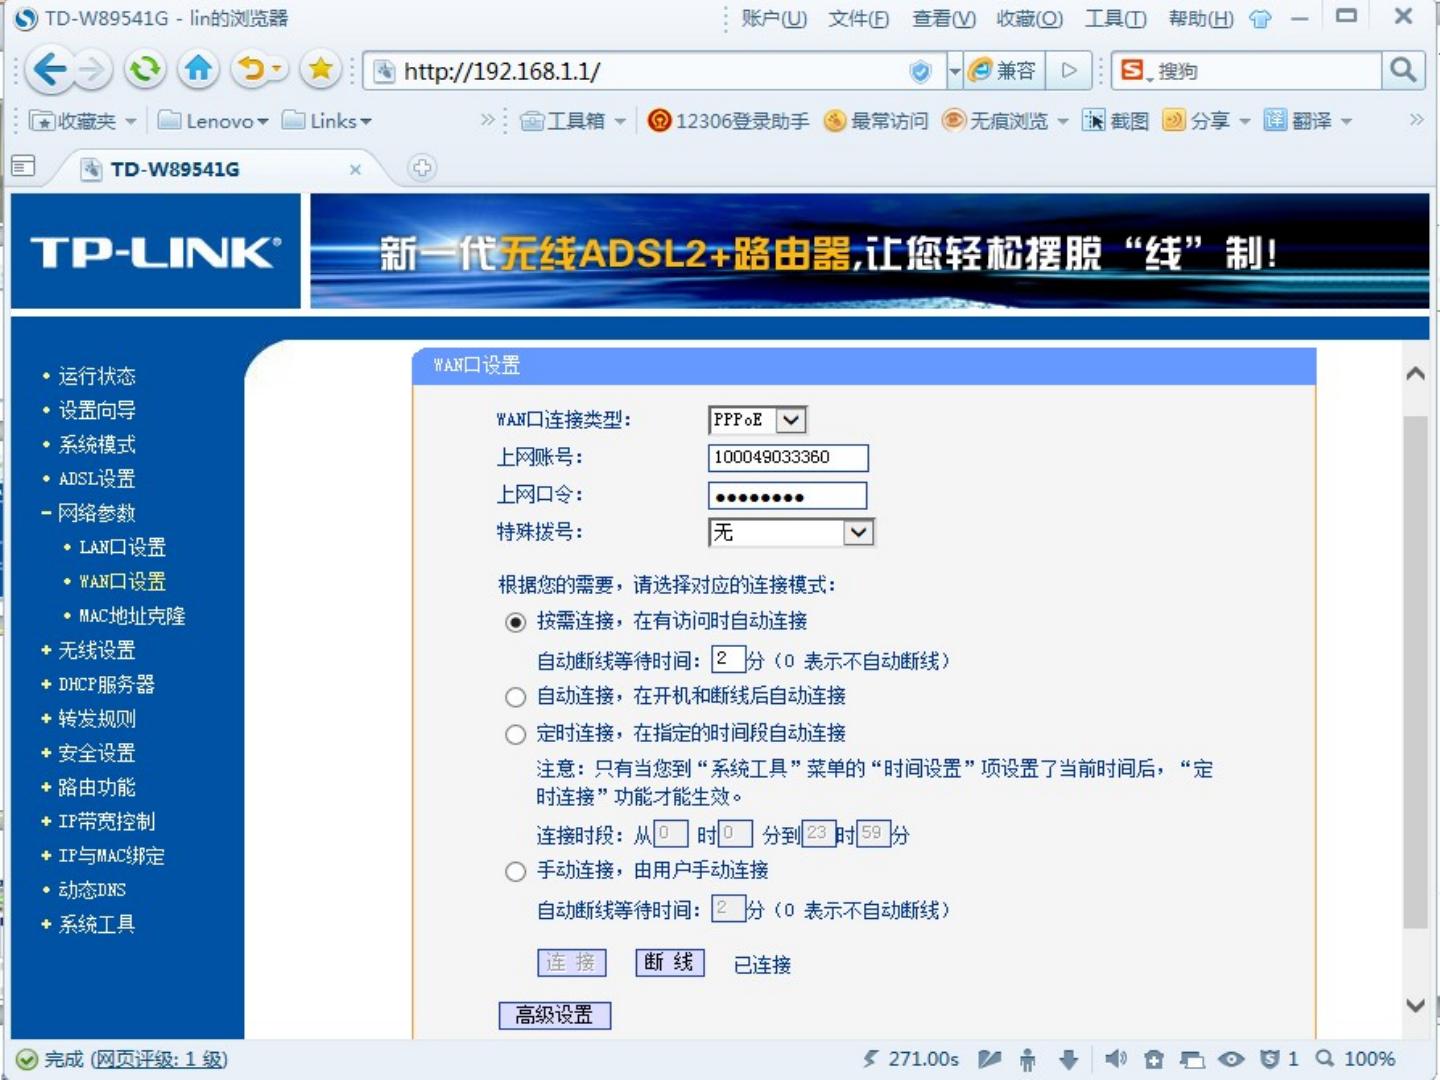Open the 工具(T) menu
Viewport: 1440px width, 1080px height.
click(1115, 19)
